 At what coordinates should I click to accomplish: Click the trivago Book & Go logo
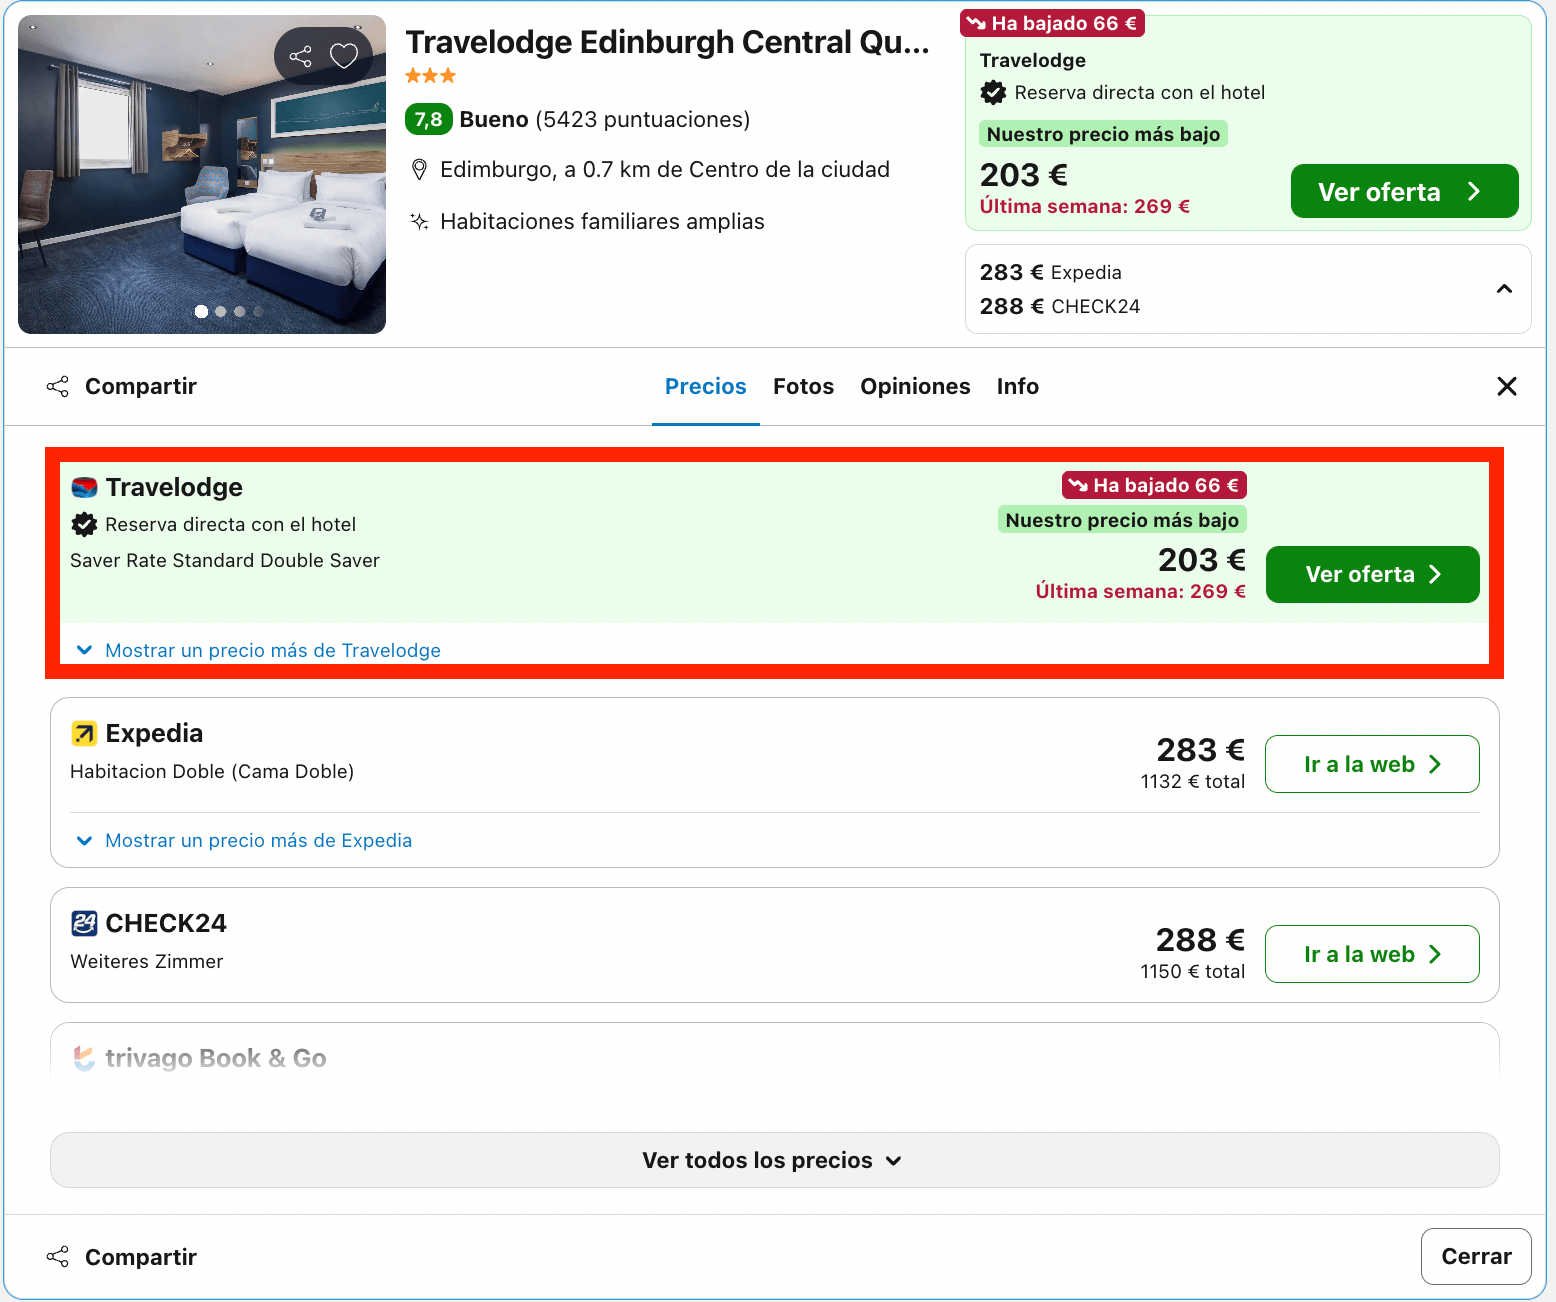[x=84, y=1058]
